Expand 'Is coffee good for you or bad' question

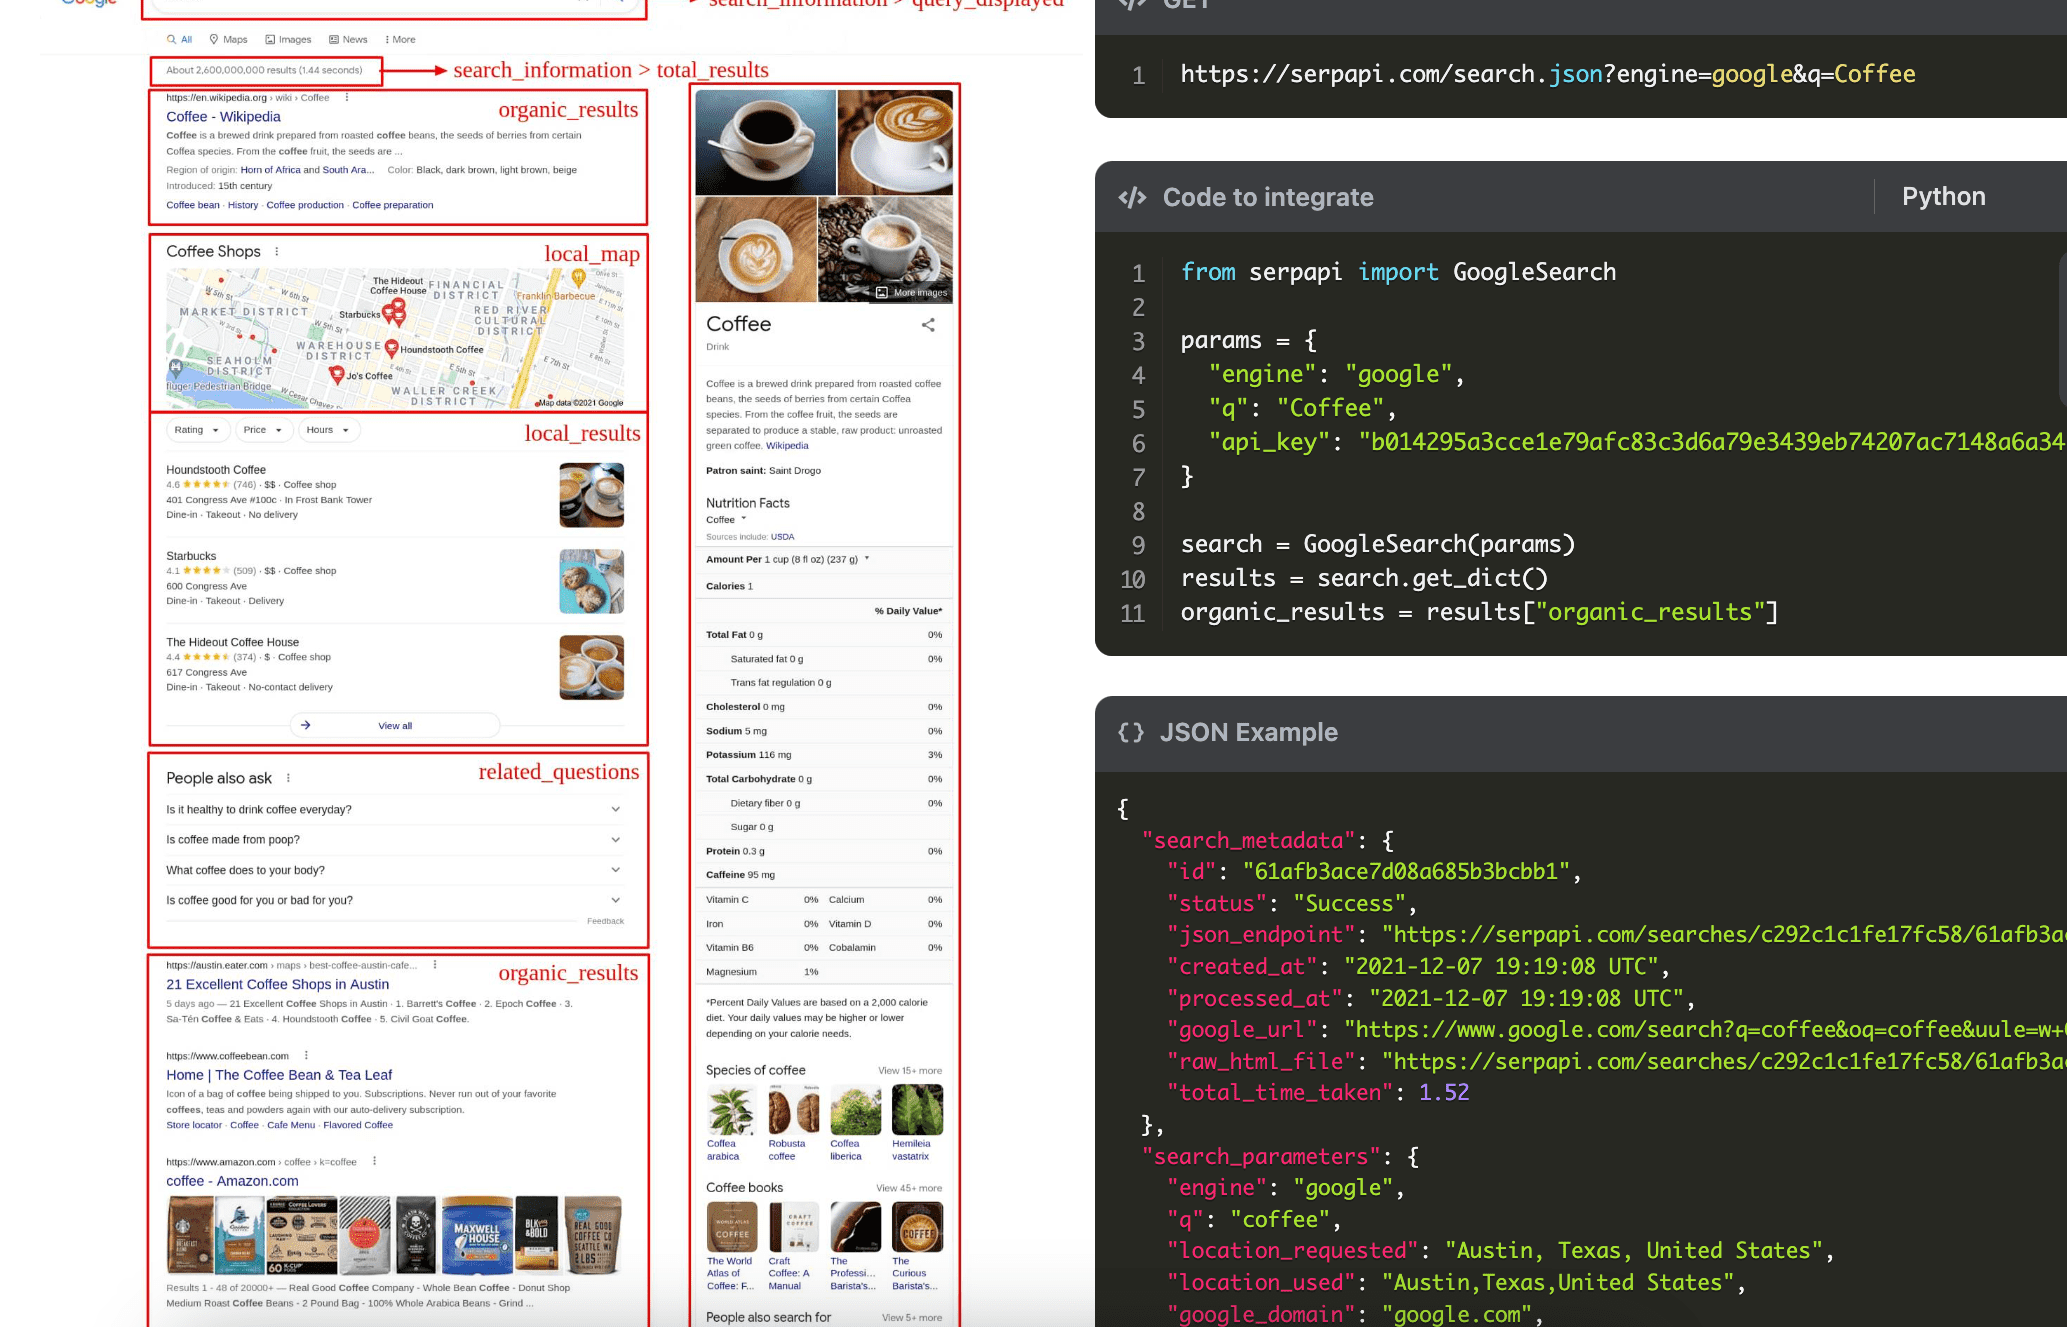(x=394, y=900)
